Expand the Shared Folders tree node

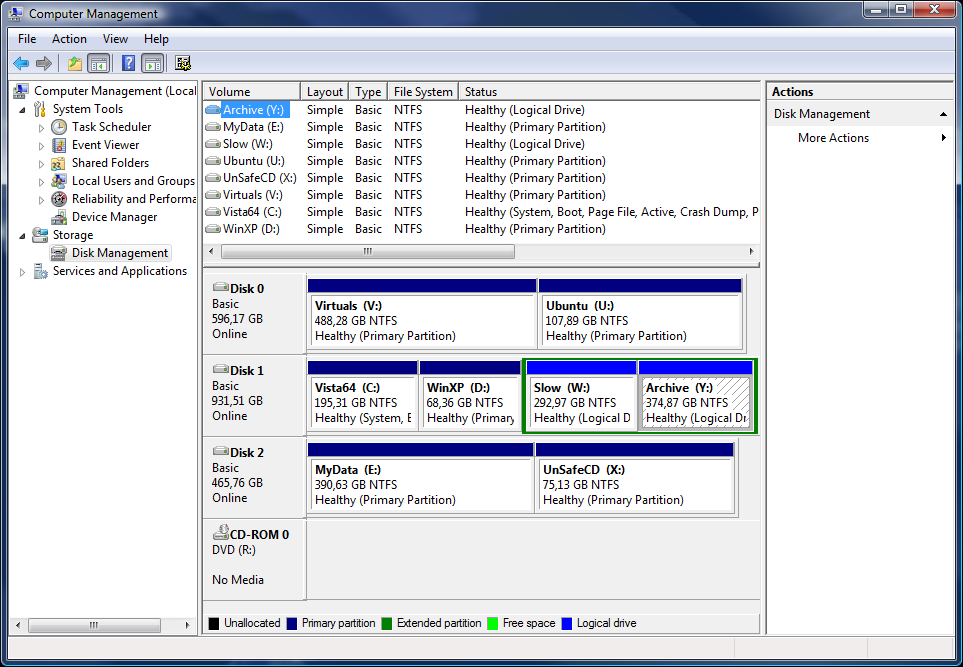pyautogui.click(x=41, y=163)
